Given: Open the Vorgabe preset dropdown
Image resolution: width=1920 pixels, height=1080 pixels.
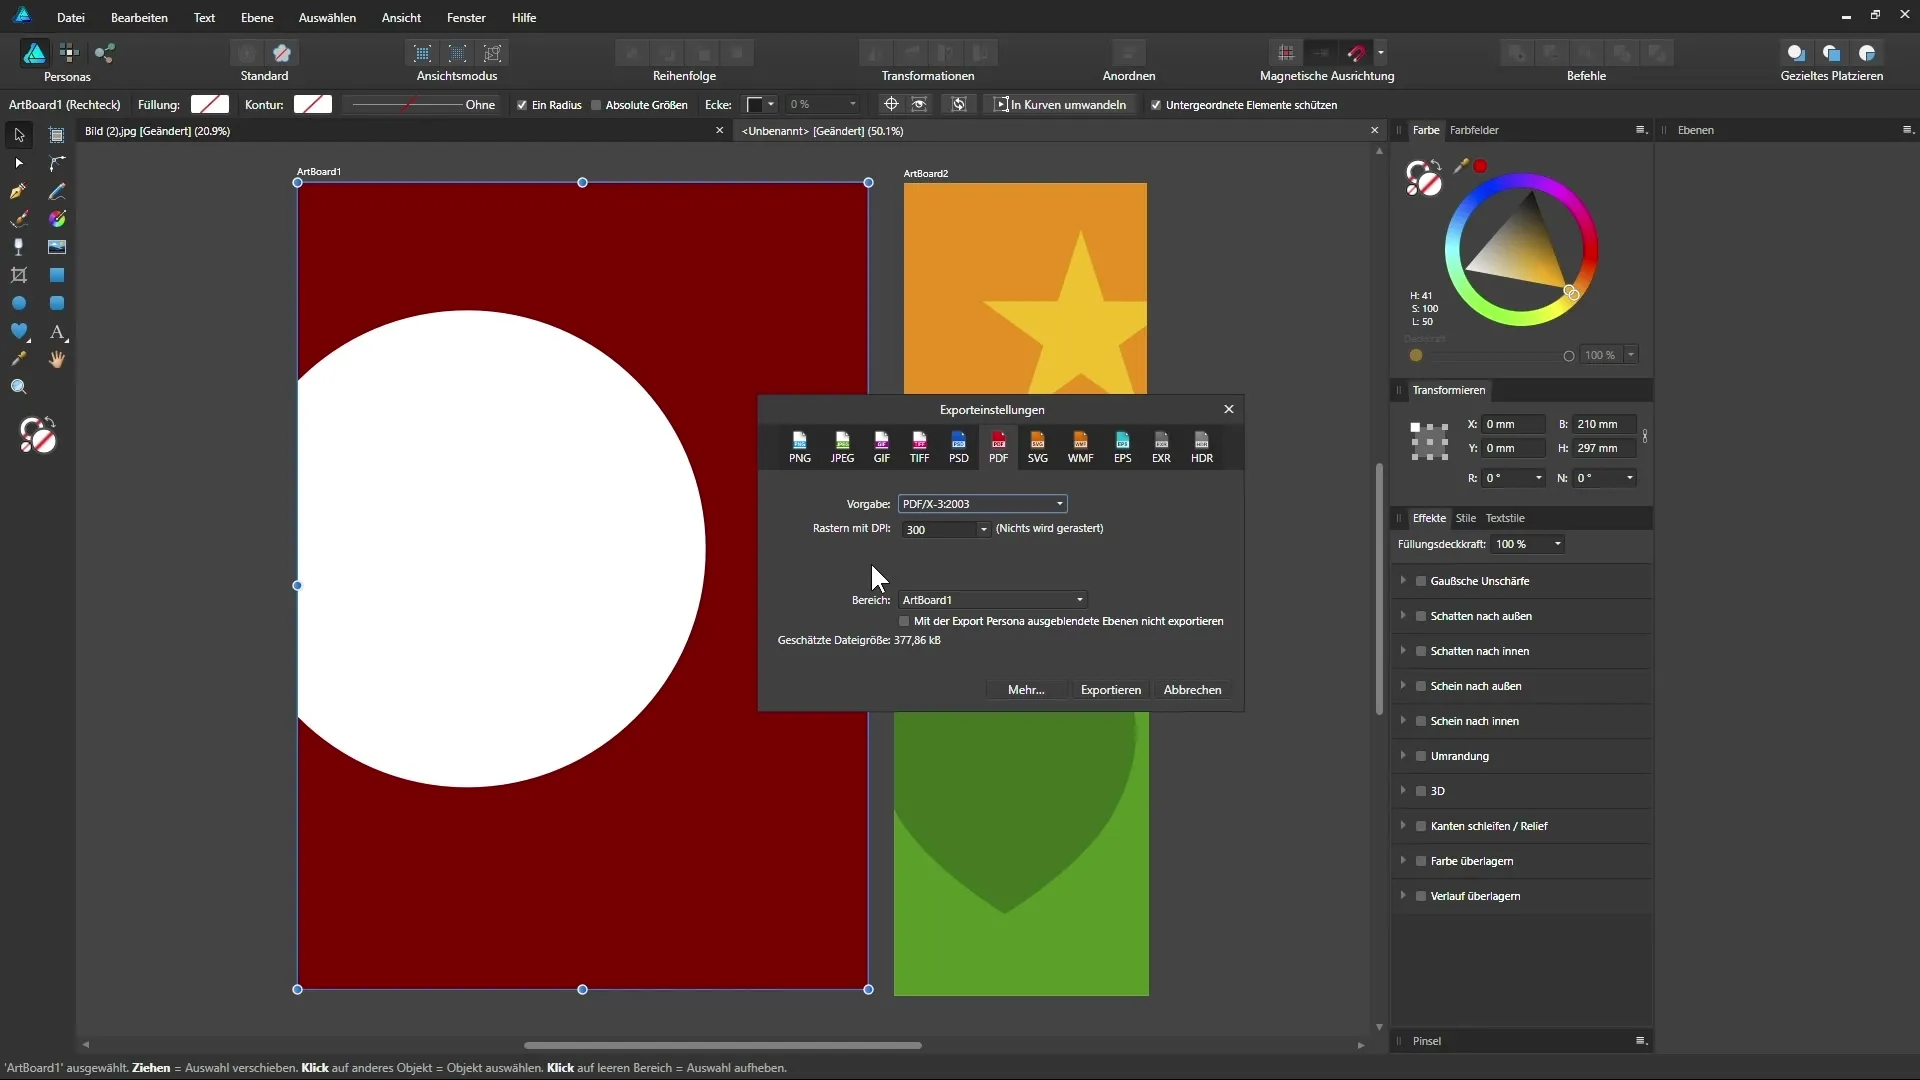Looking at the screenshot, I should 982,504.
